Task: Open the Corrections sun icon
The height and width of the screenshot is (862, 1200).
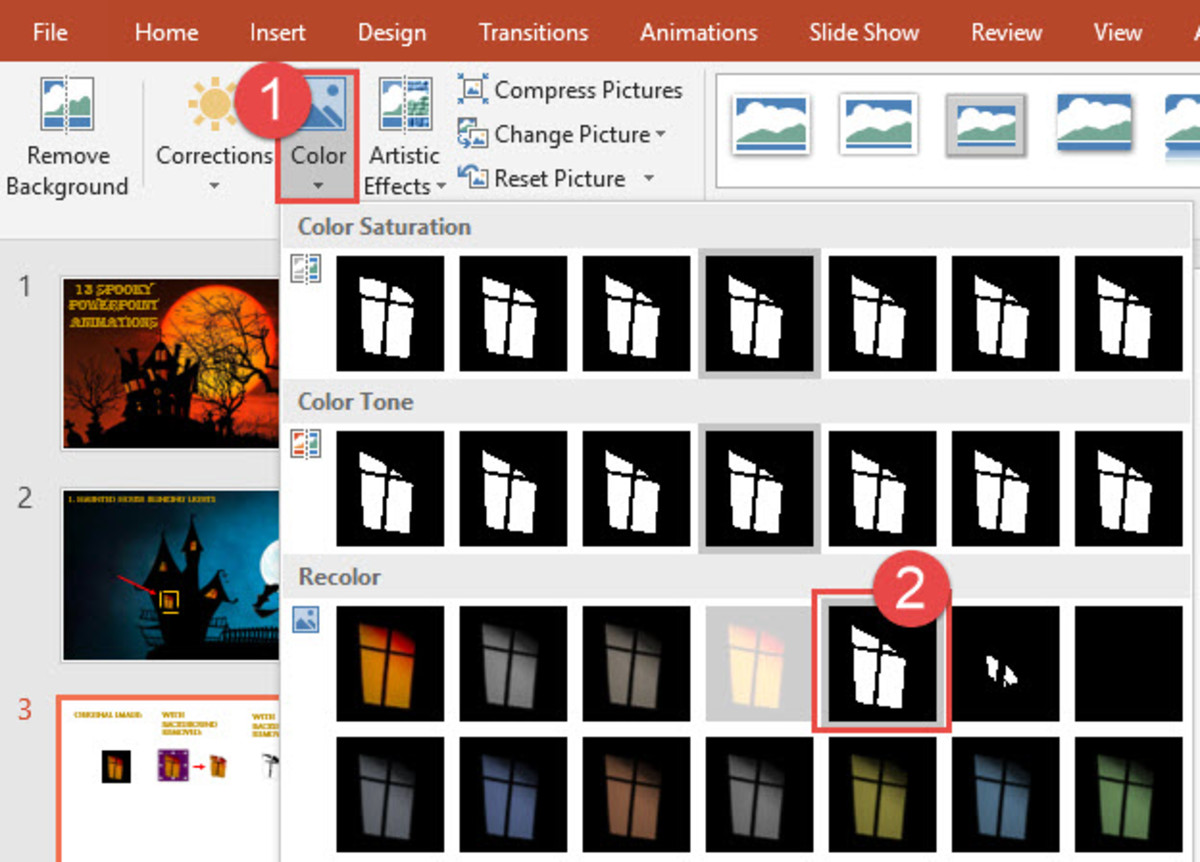Action: pyautogui.click(x=213, y=106)
